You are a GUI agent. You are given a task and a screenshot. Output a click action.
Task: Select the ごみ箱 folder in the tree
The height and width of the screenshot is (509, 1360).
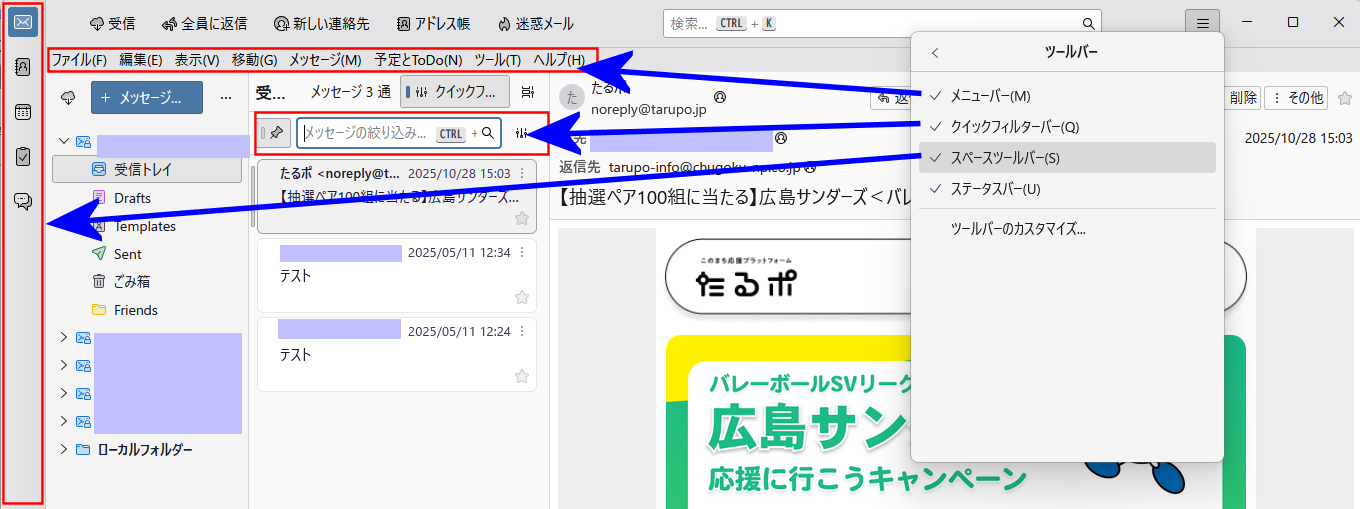(132, 282)
